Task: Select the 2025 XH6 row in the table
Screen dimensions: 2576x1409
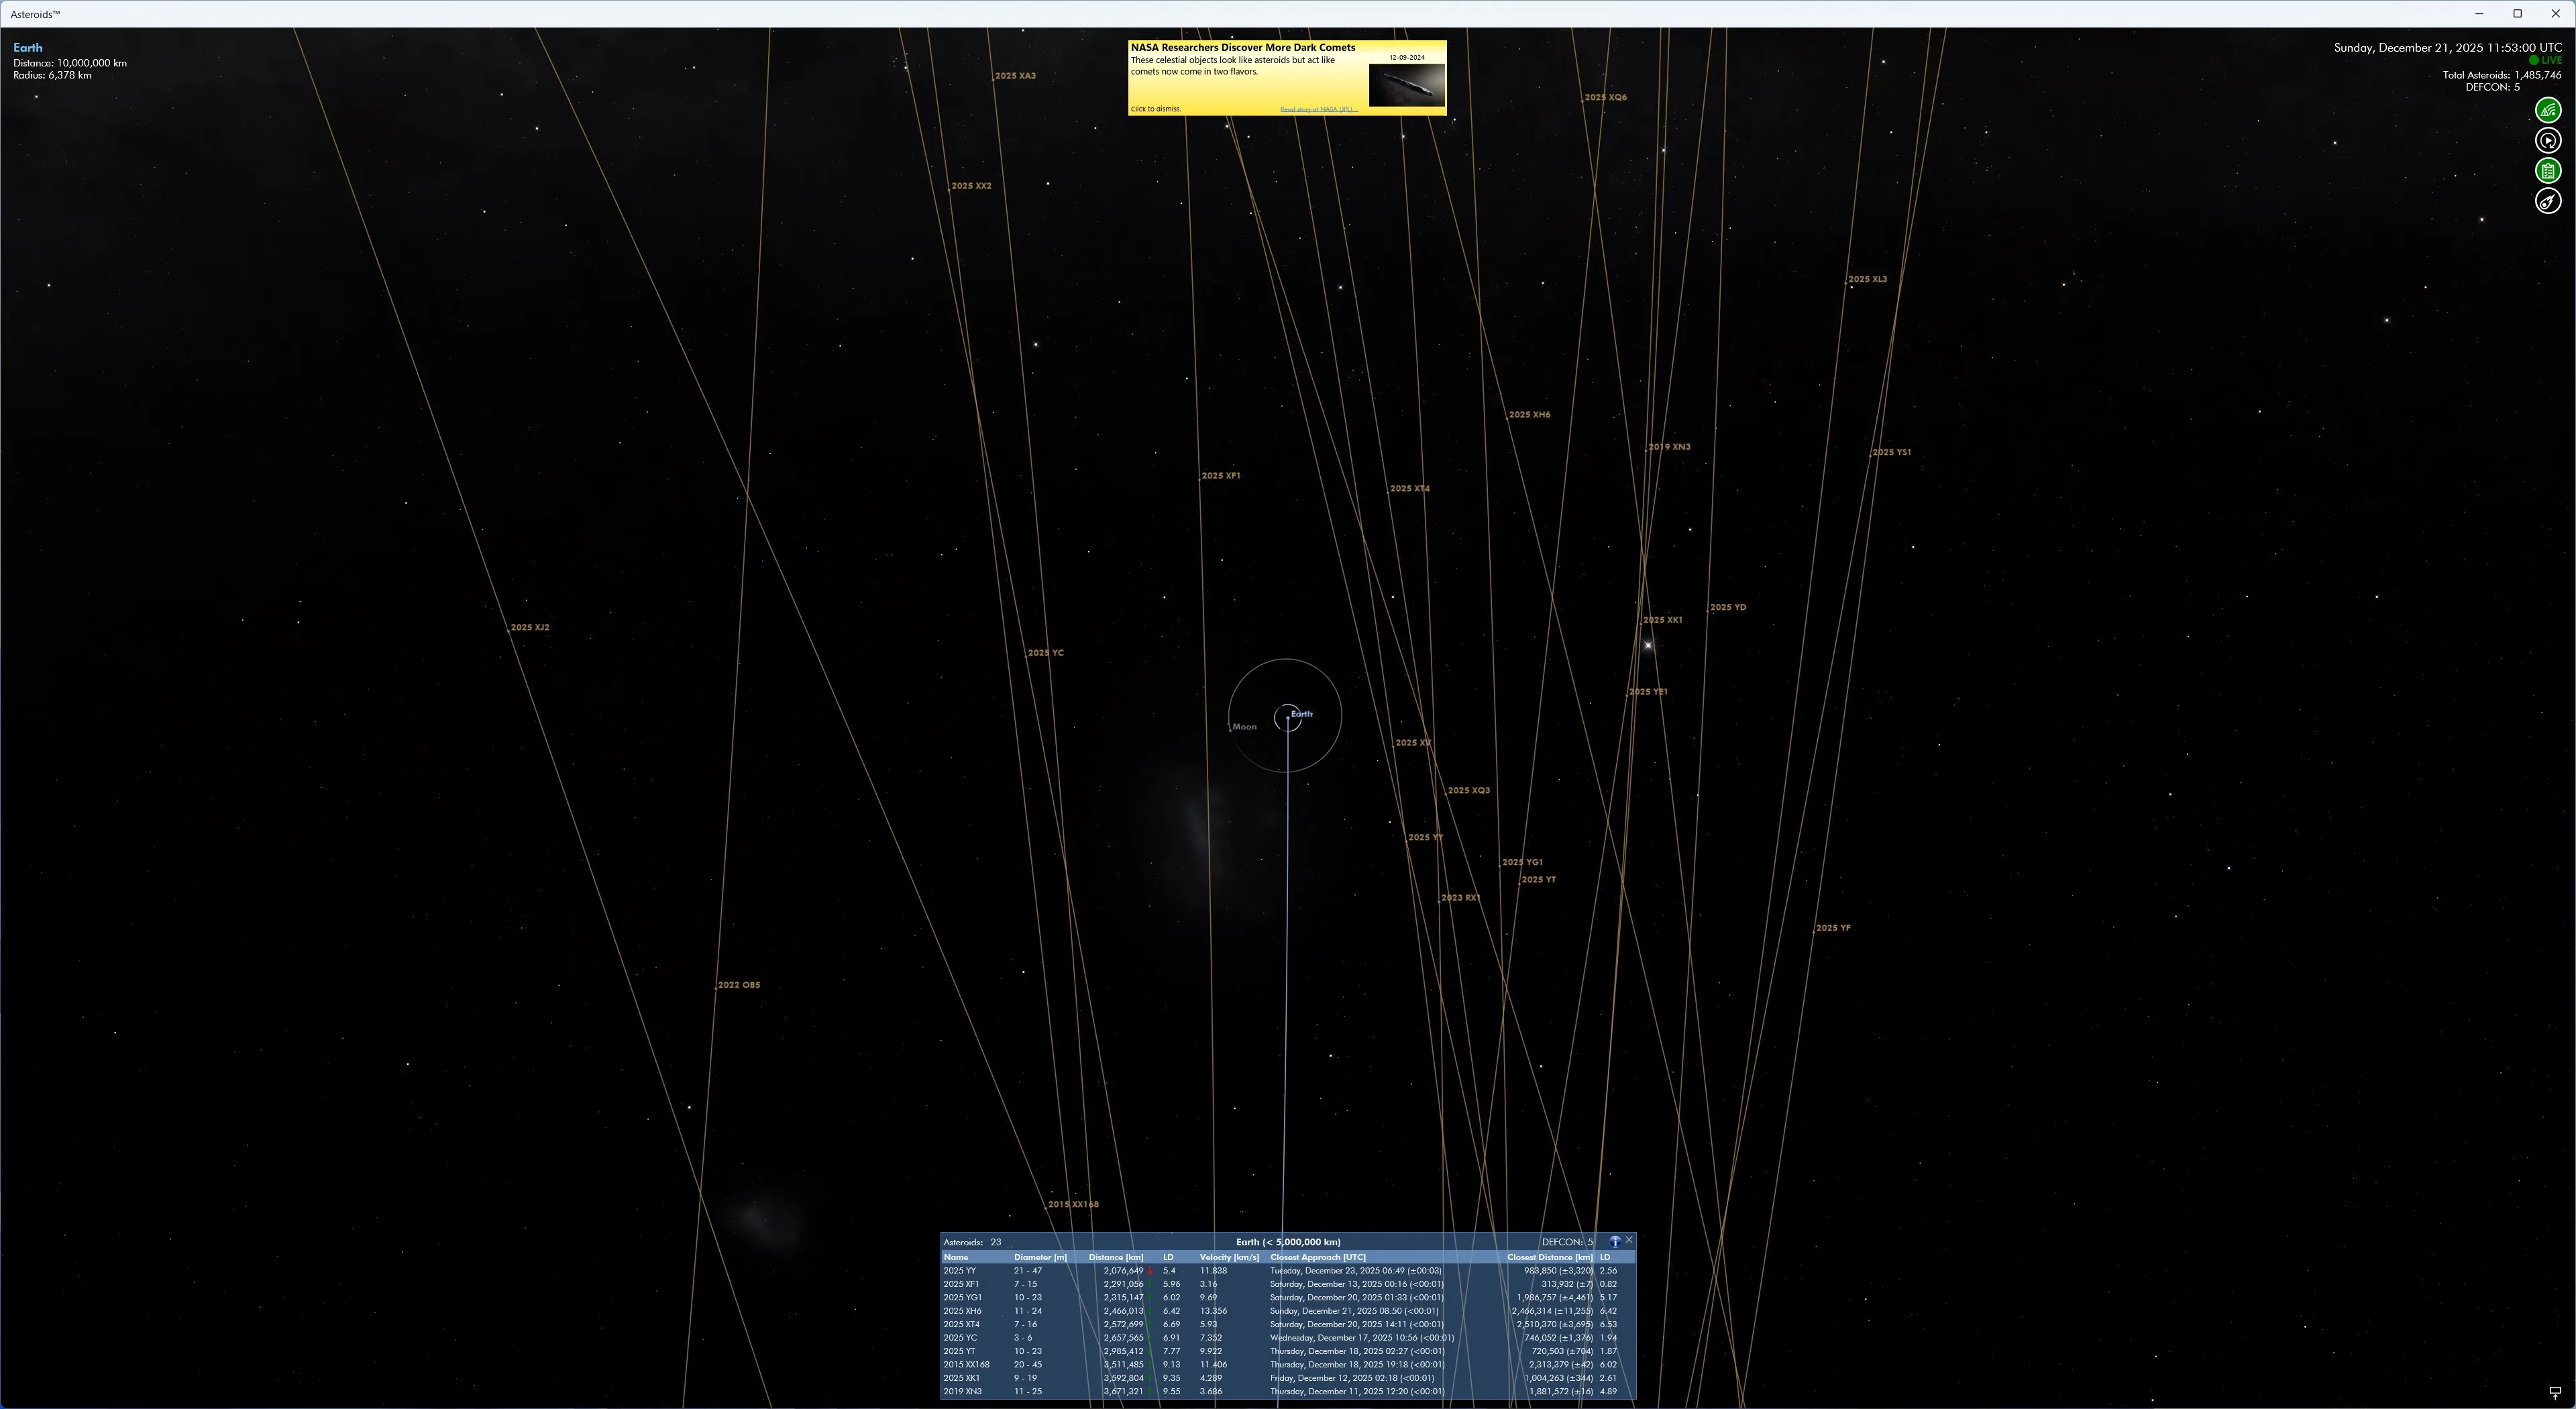Action: pyautogui.click(x=1287, y=1311)
